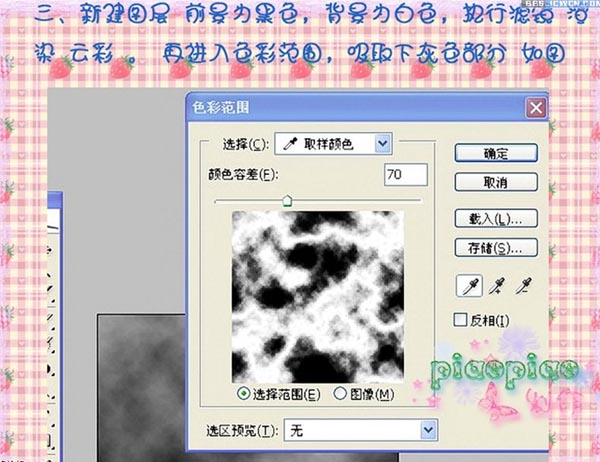Viewport: 600px width, 462px height.
Task: Click the empty gray workspace left of the dialog
Action: [x=120, y=200]
